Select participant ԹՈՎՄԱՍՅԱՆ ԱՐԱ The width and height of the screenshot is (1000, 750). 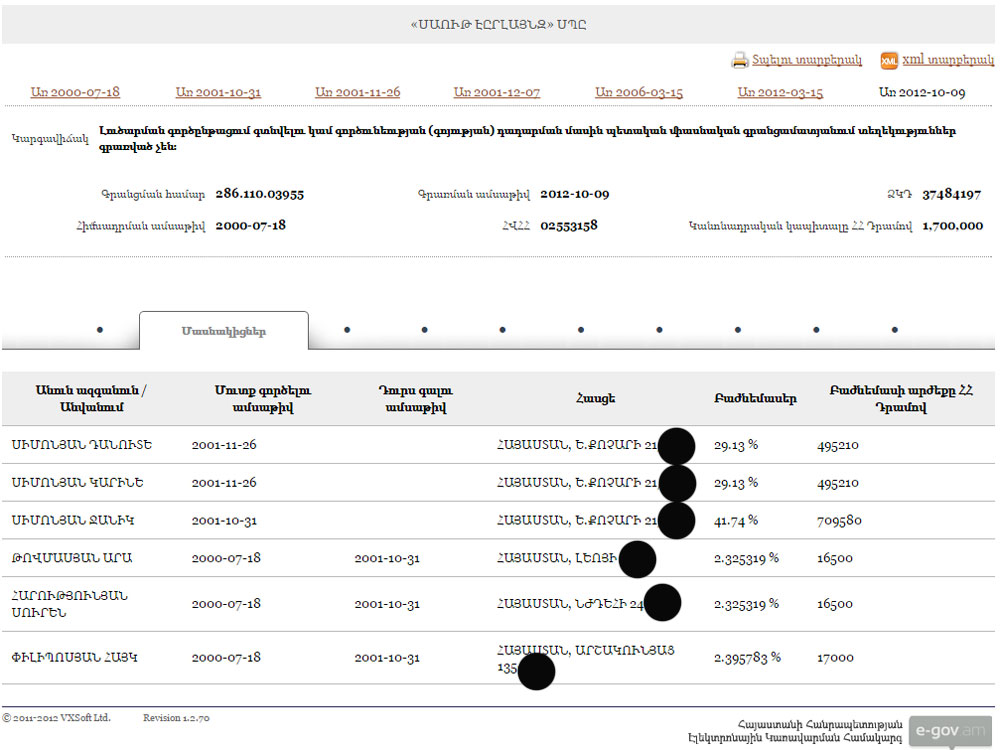[71, 557]
